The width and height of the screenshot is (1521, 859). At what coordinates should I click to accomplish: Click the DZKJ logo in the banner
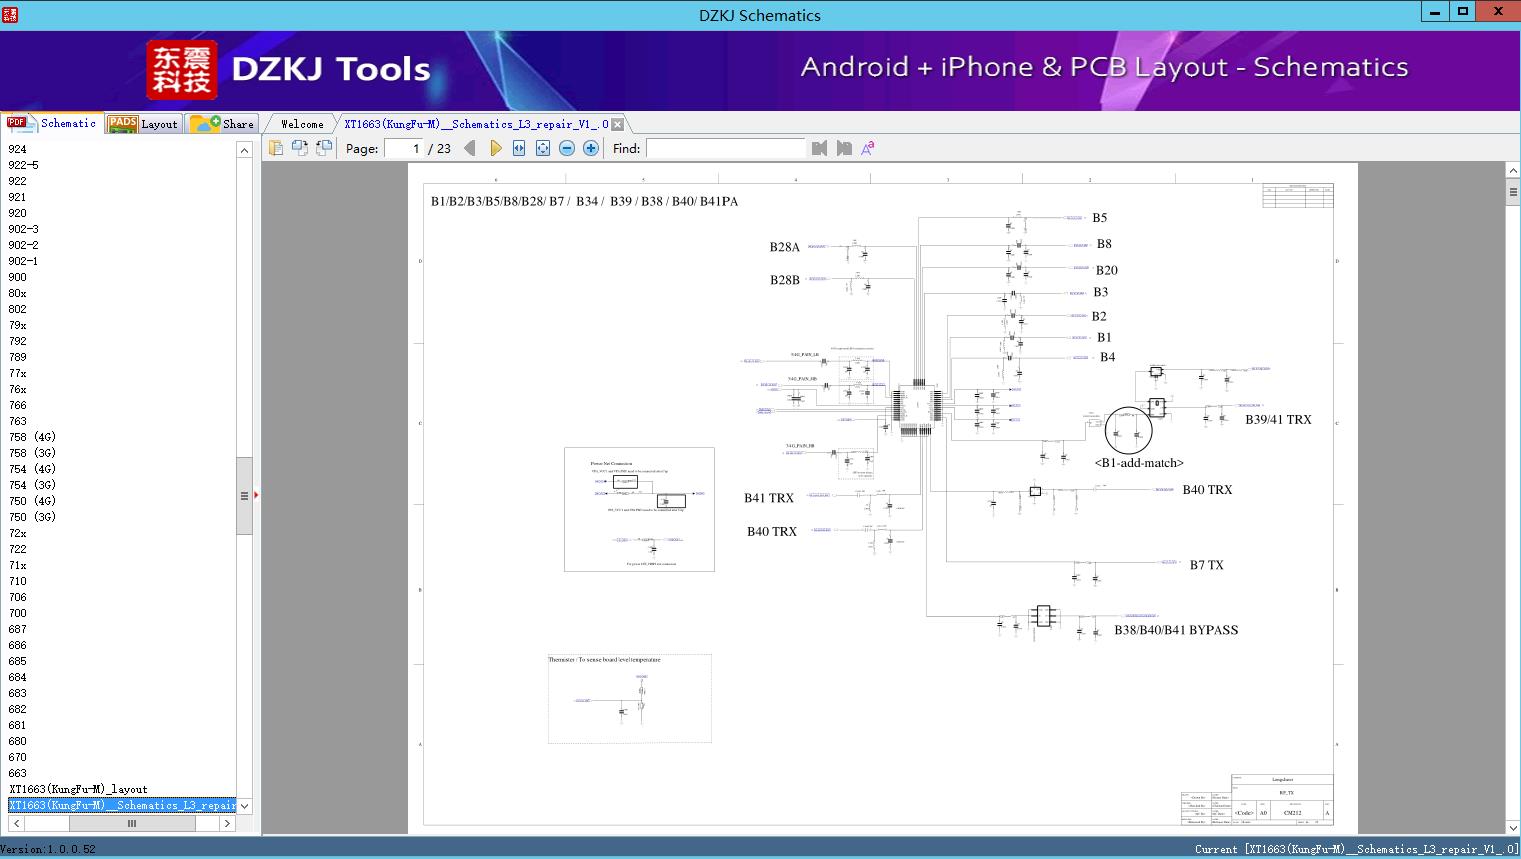(x=182, y=70)
